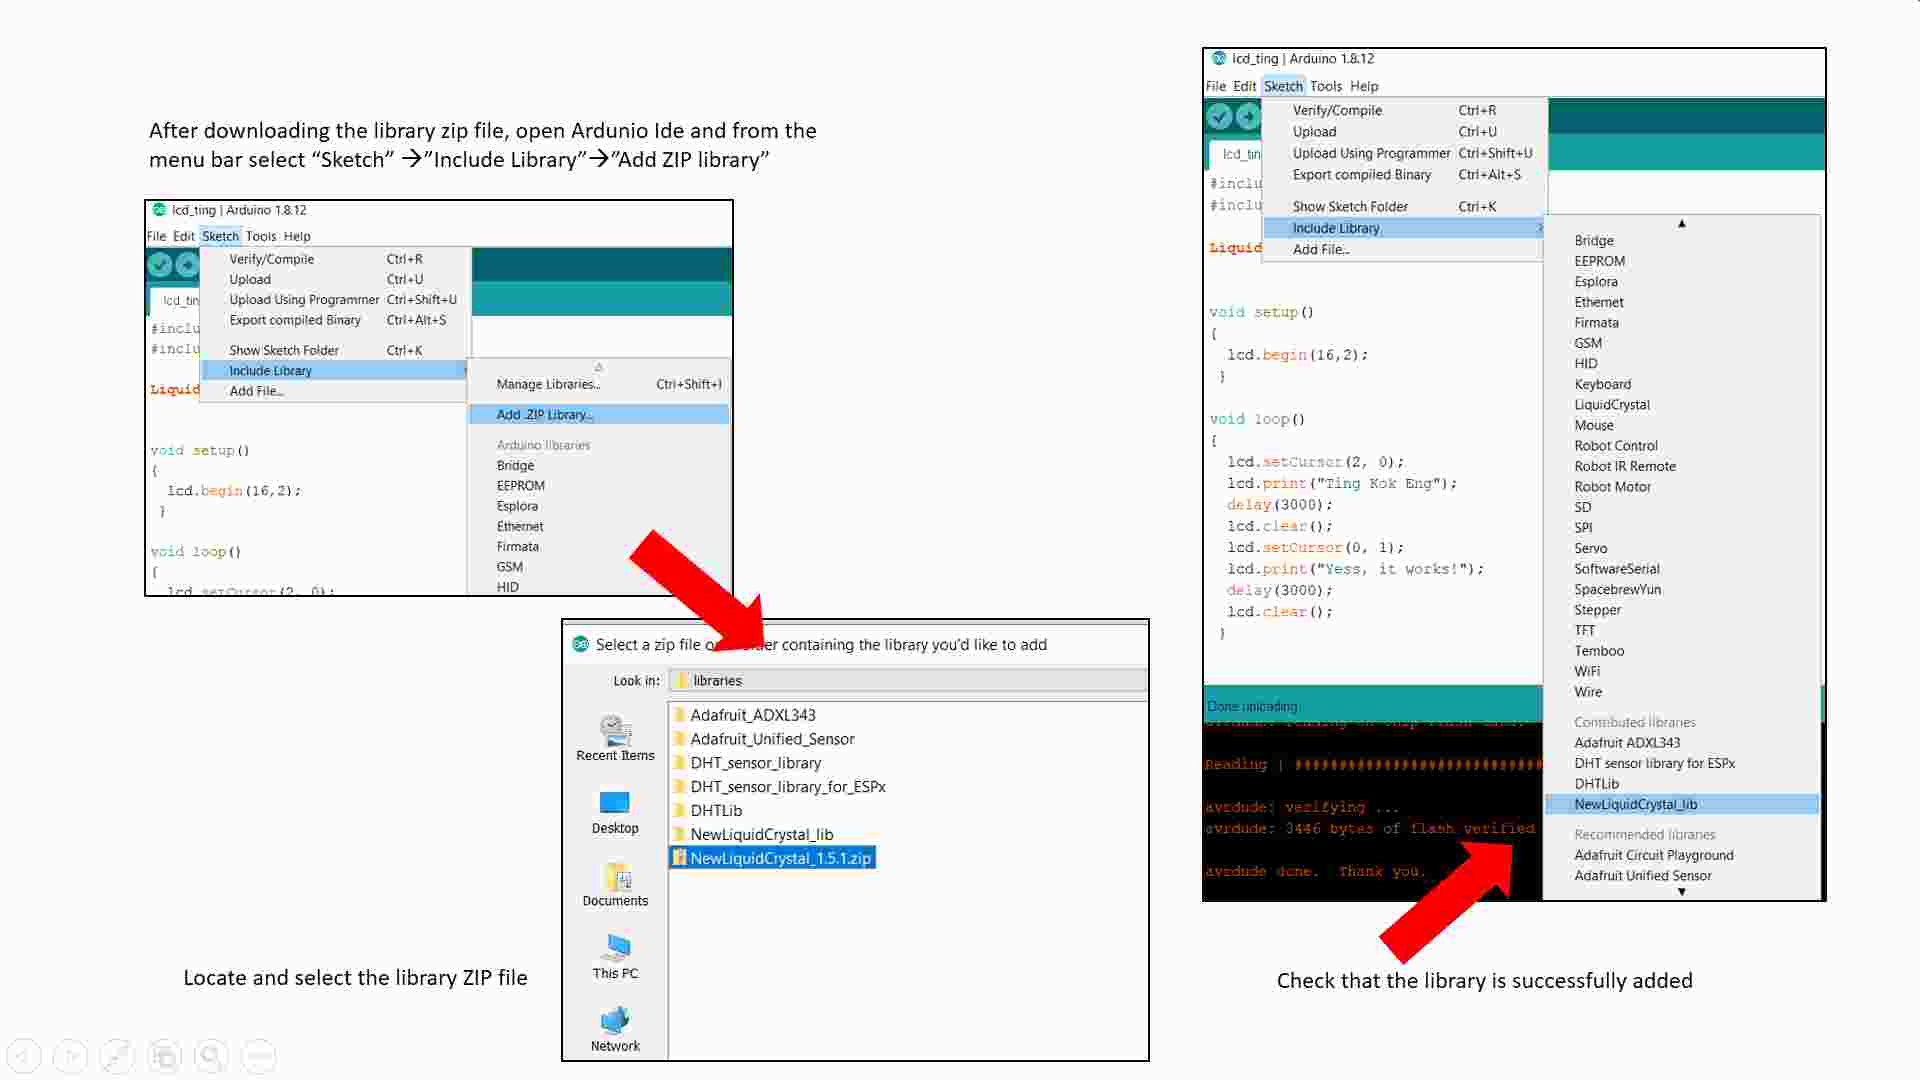This screenshot has width=1920, height=1080.
Task: Select SoftwareSerial library in right window list
Action: pos(1682,568)
